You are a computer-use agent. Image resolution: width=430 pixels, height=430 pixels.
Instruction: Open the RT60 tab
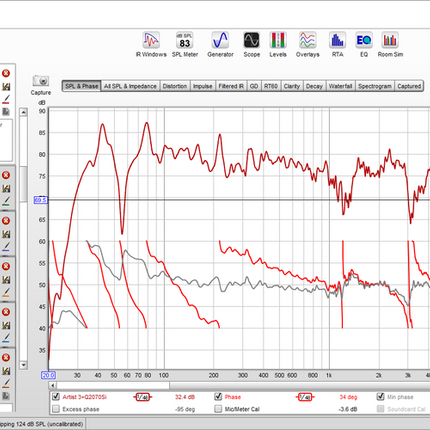point(271,86)
